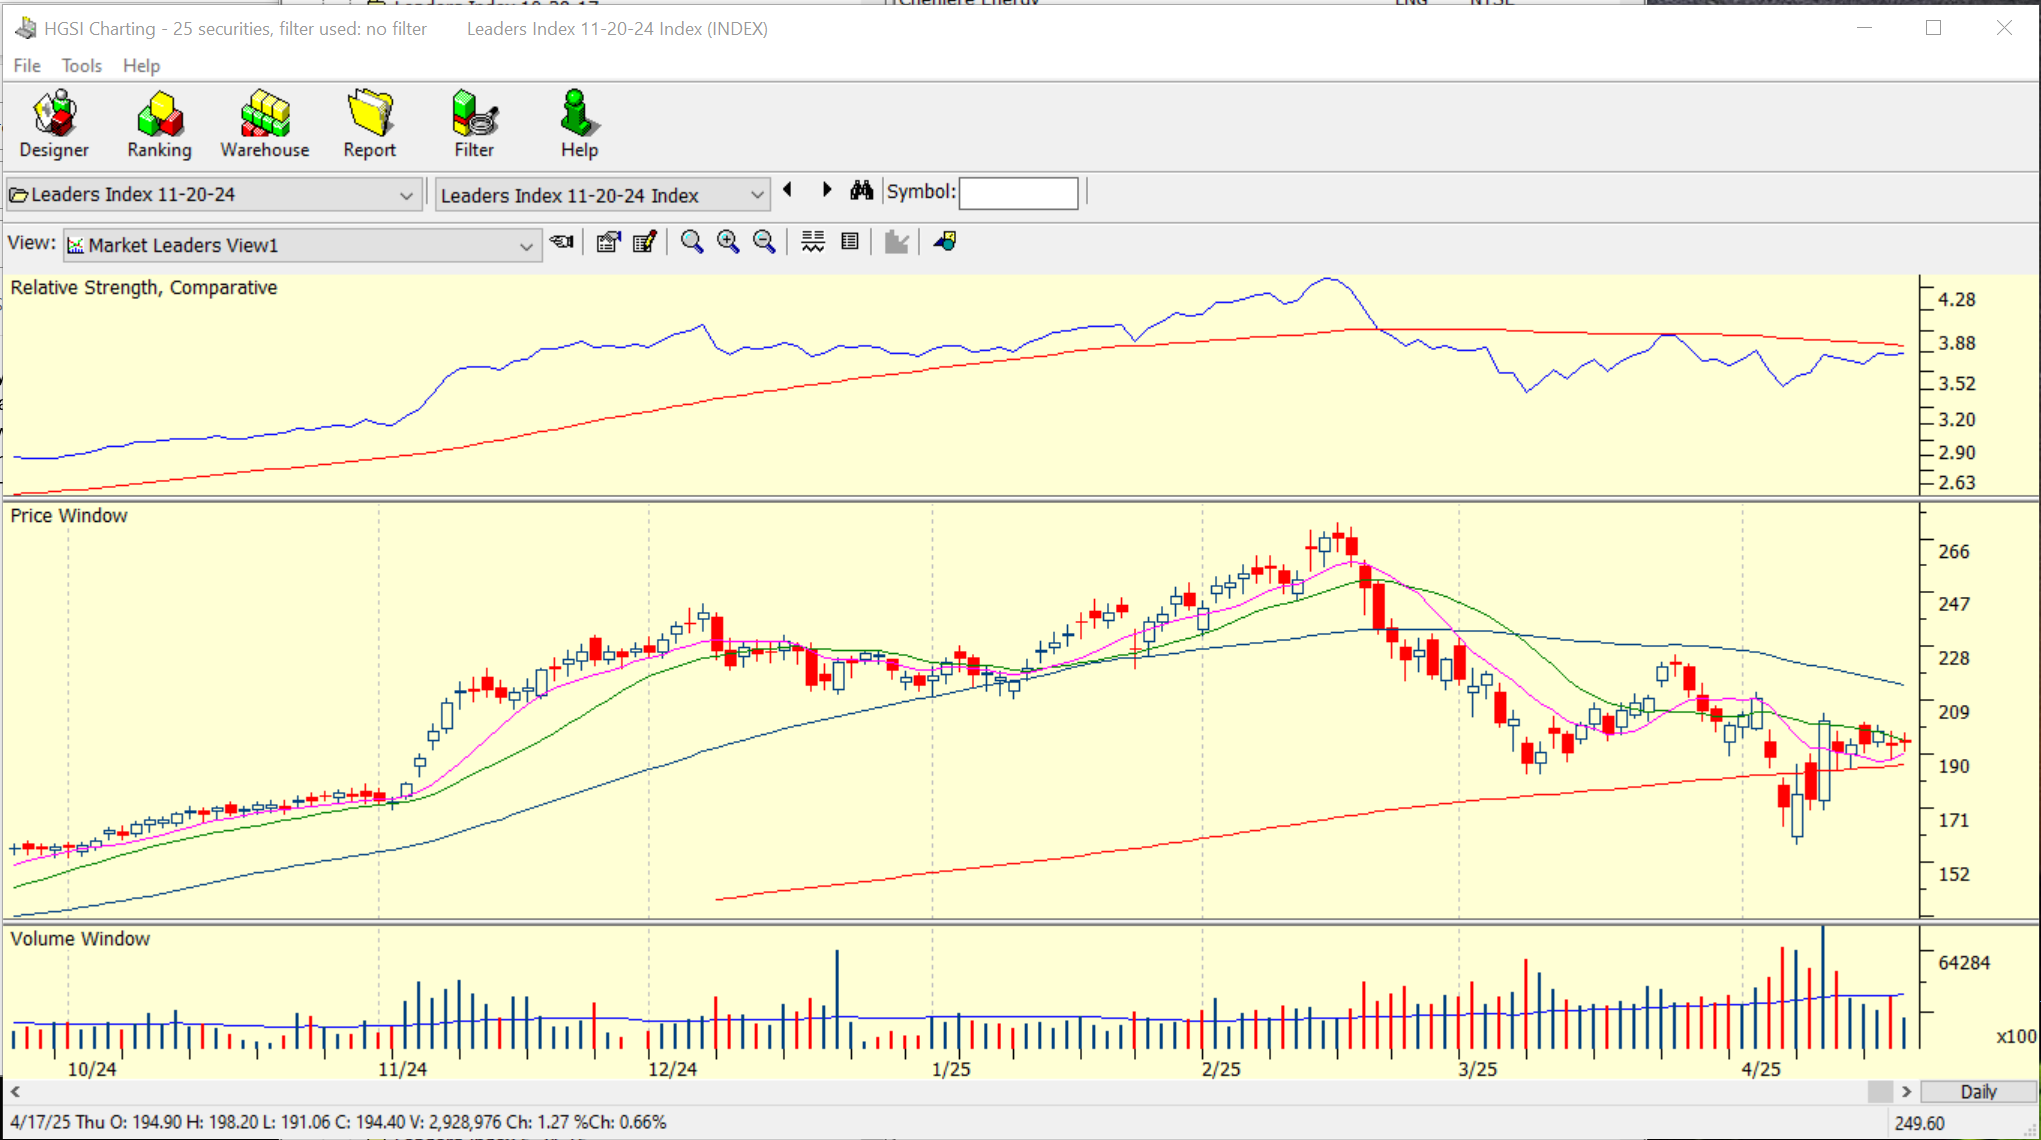
Task: Click the wavy-lines chart overlay icon
Action: tap(813, 242)
